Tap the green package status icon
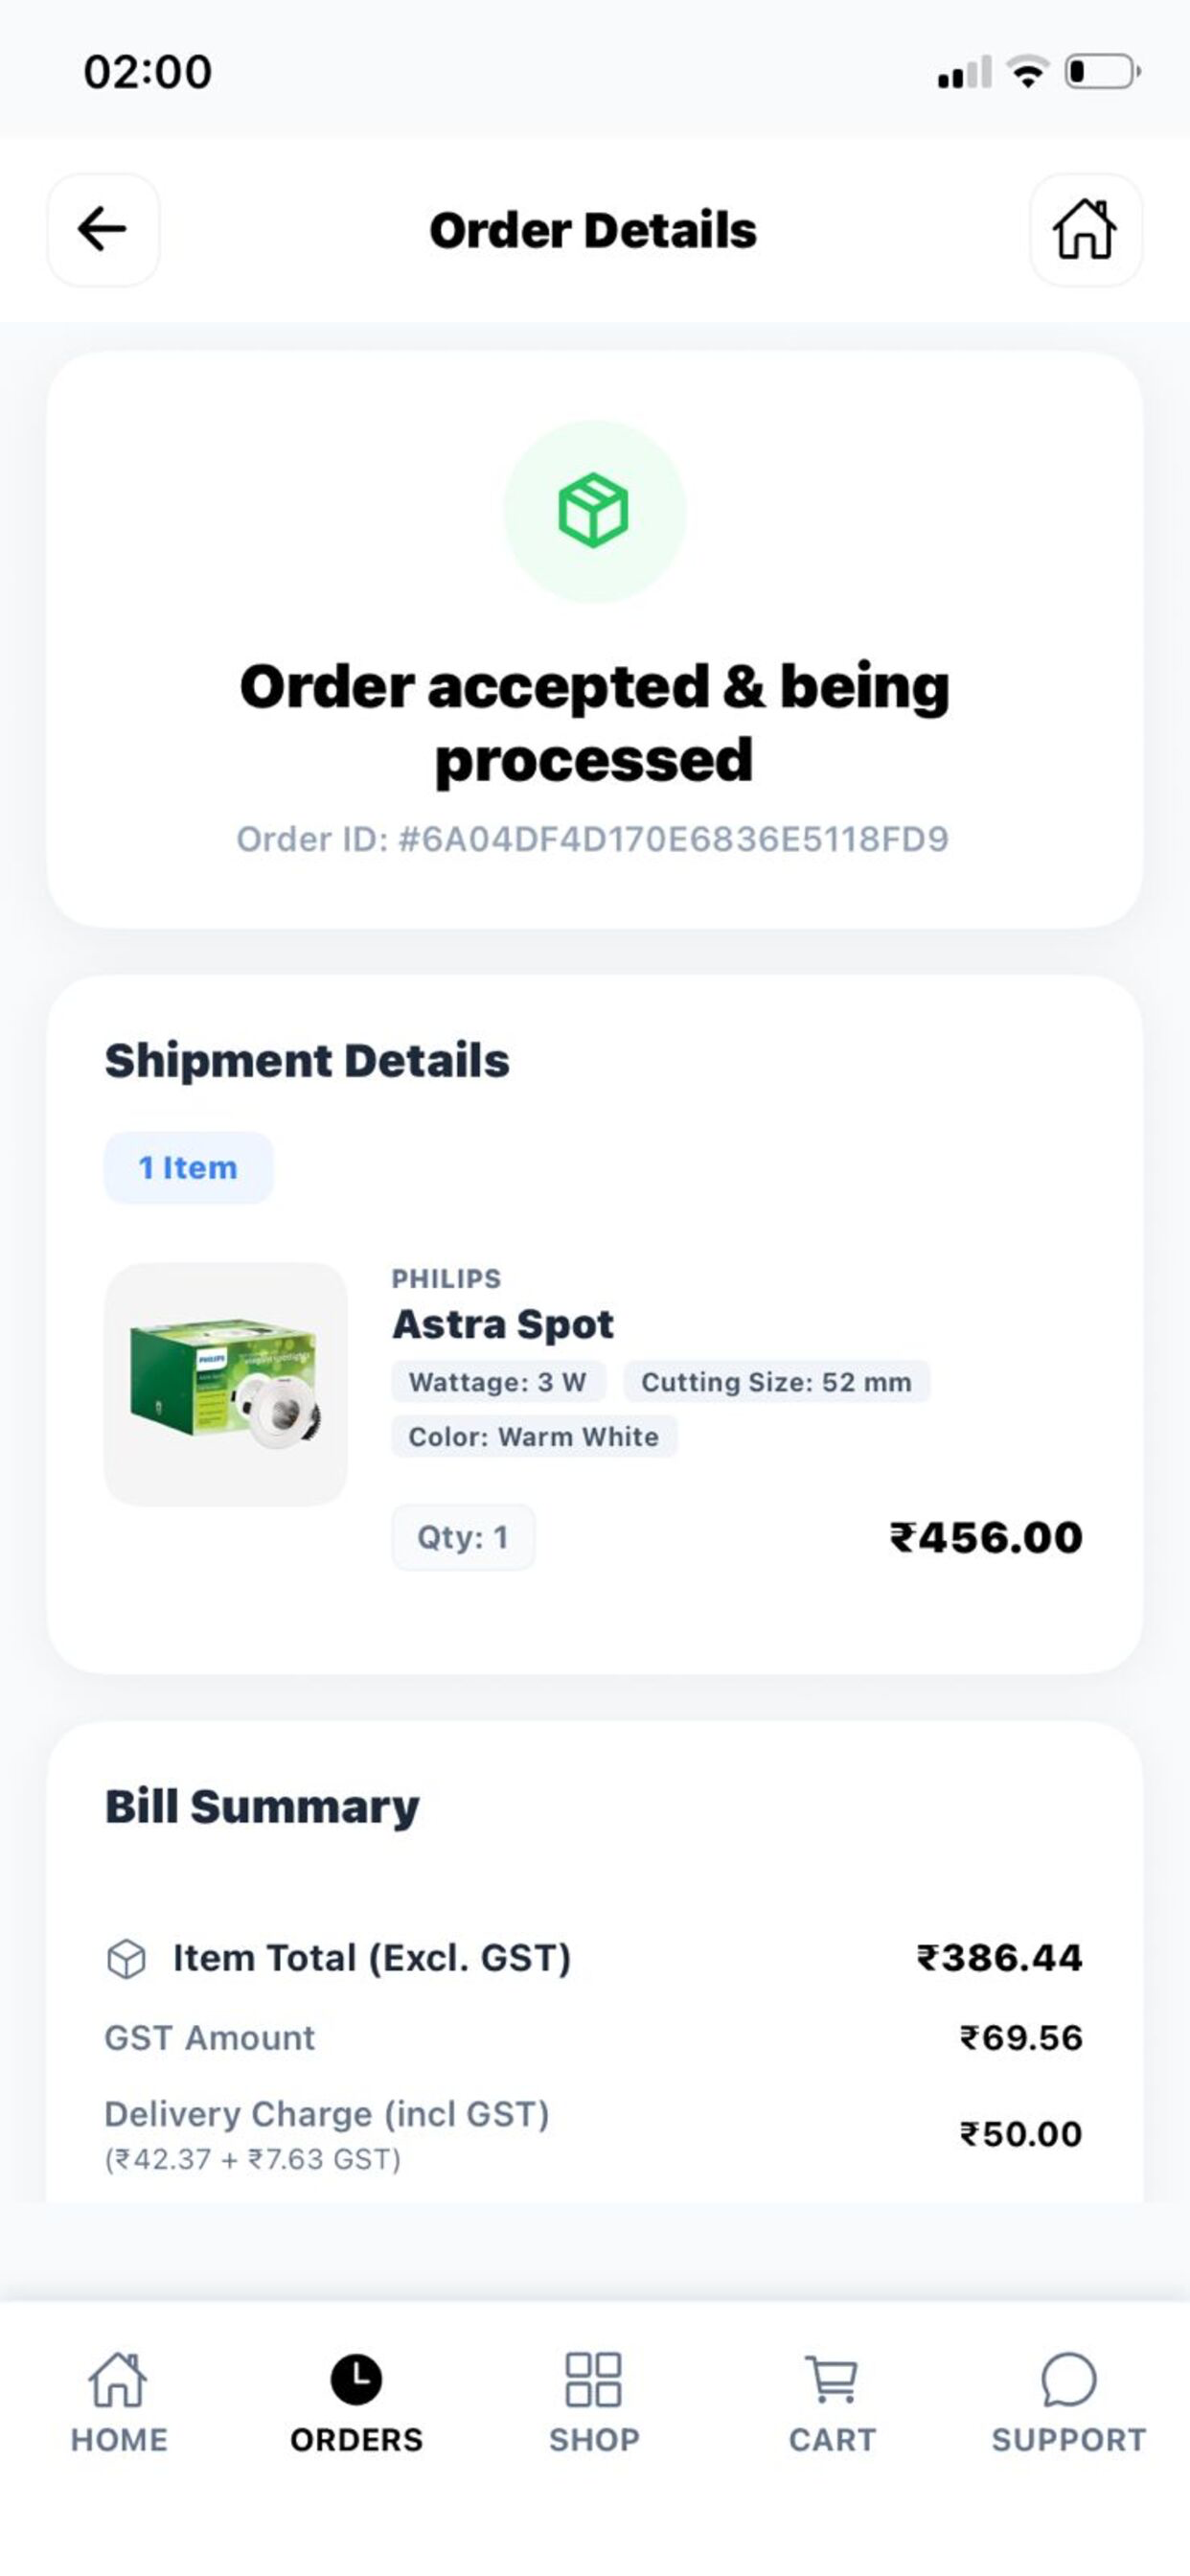Viewport: 1190px width, 2576px height. pyautogui.click(x=594, y=511)
